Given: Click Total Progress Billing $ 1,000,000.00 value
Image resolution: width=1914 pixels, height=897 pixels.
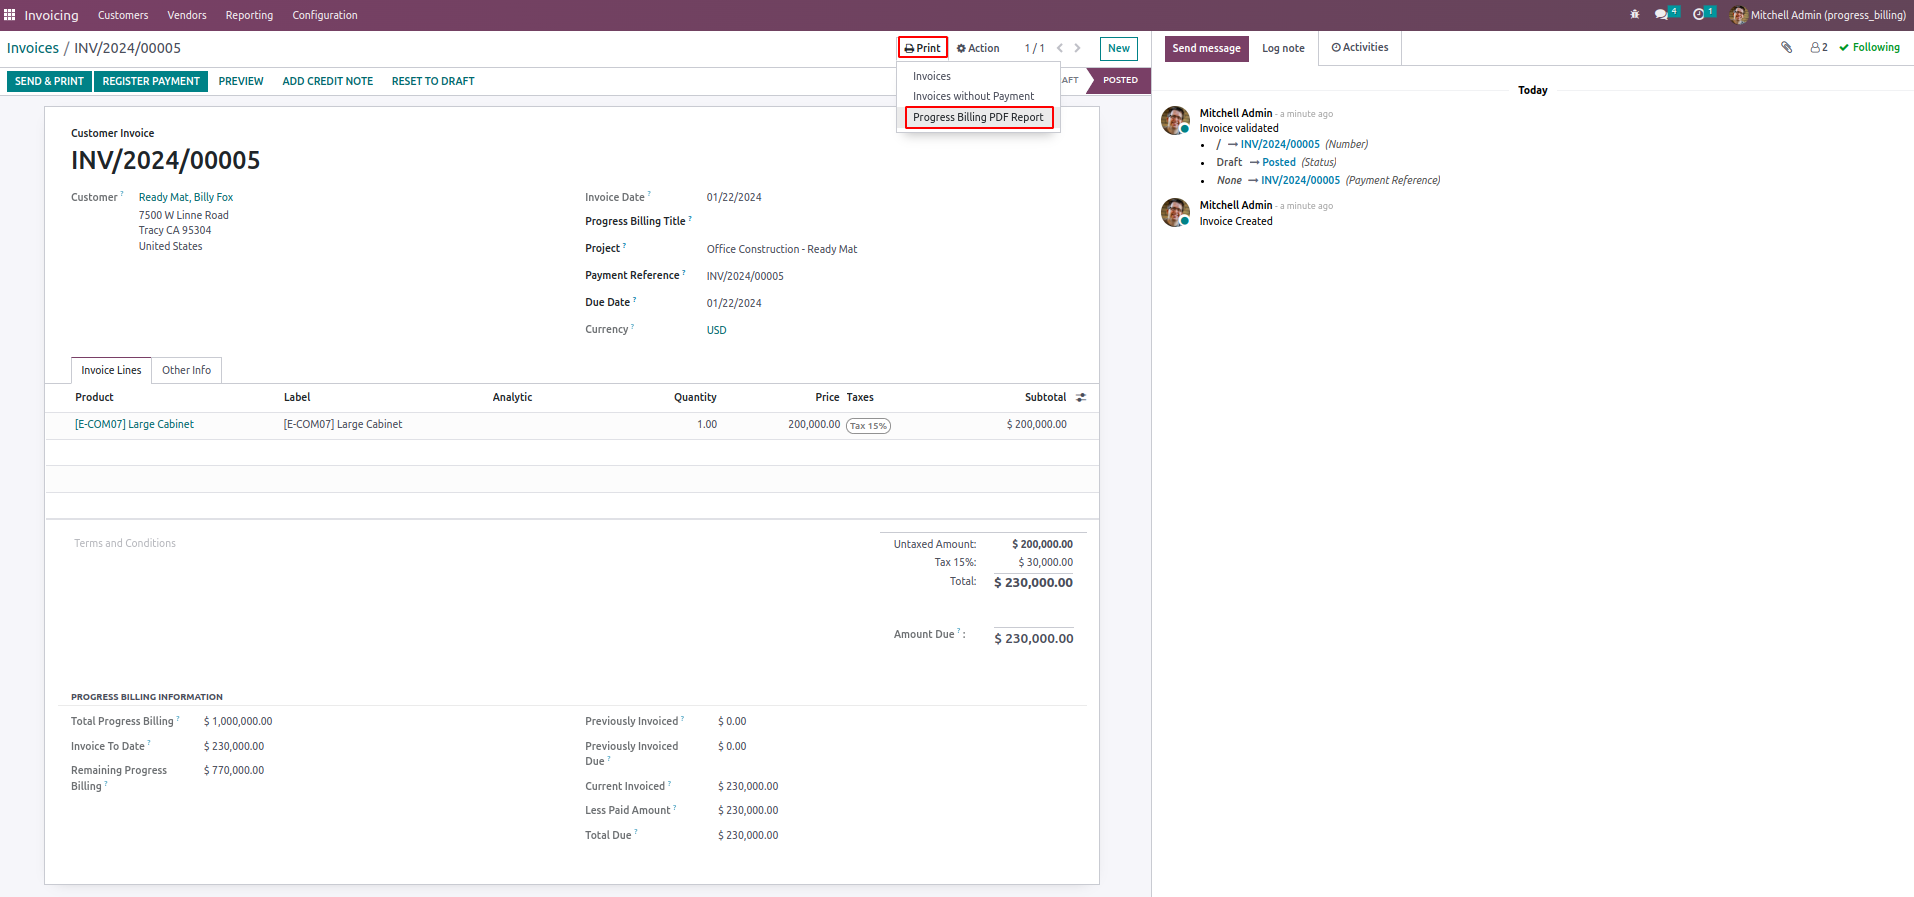Looking at the screenshot, I should (x=238, y=721).
